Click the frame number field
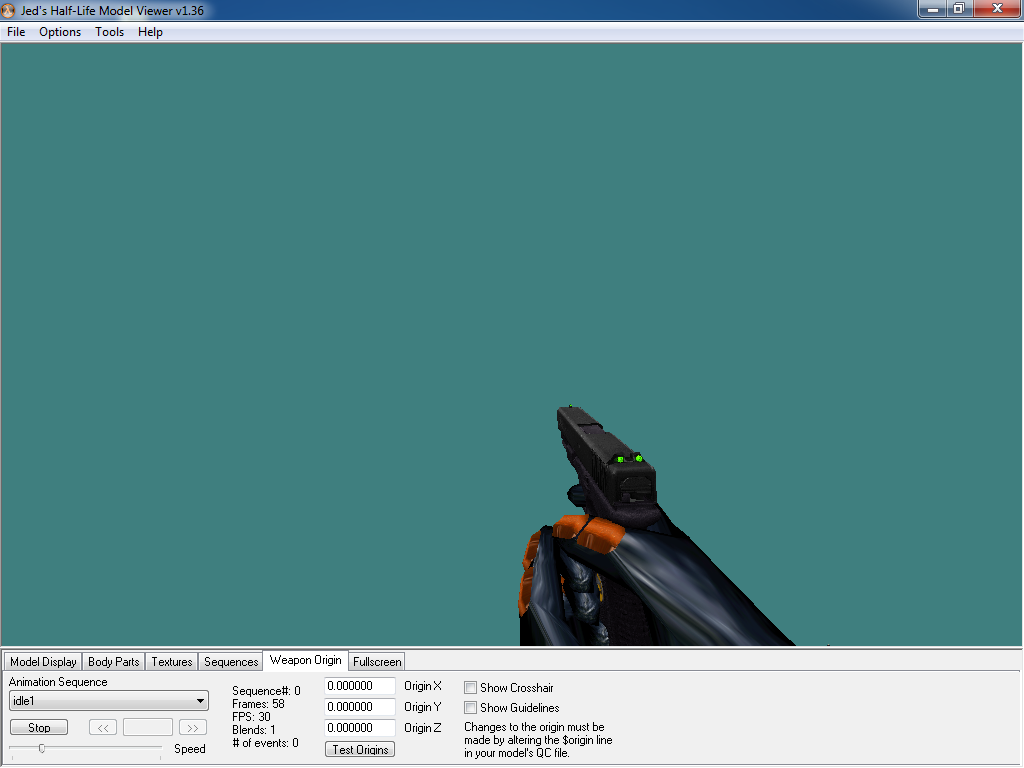 pos(148,728)
